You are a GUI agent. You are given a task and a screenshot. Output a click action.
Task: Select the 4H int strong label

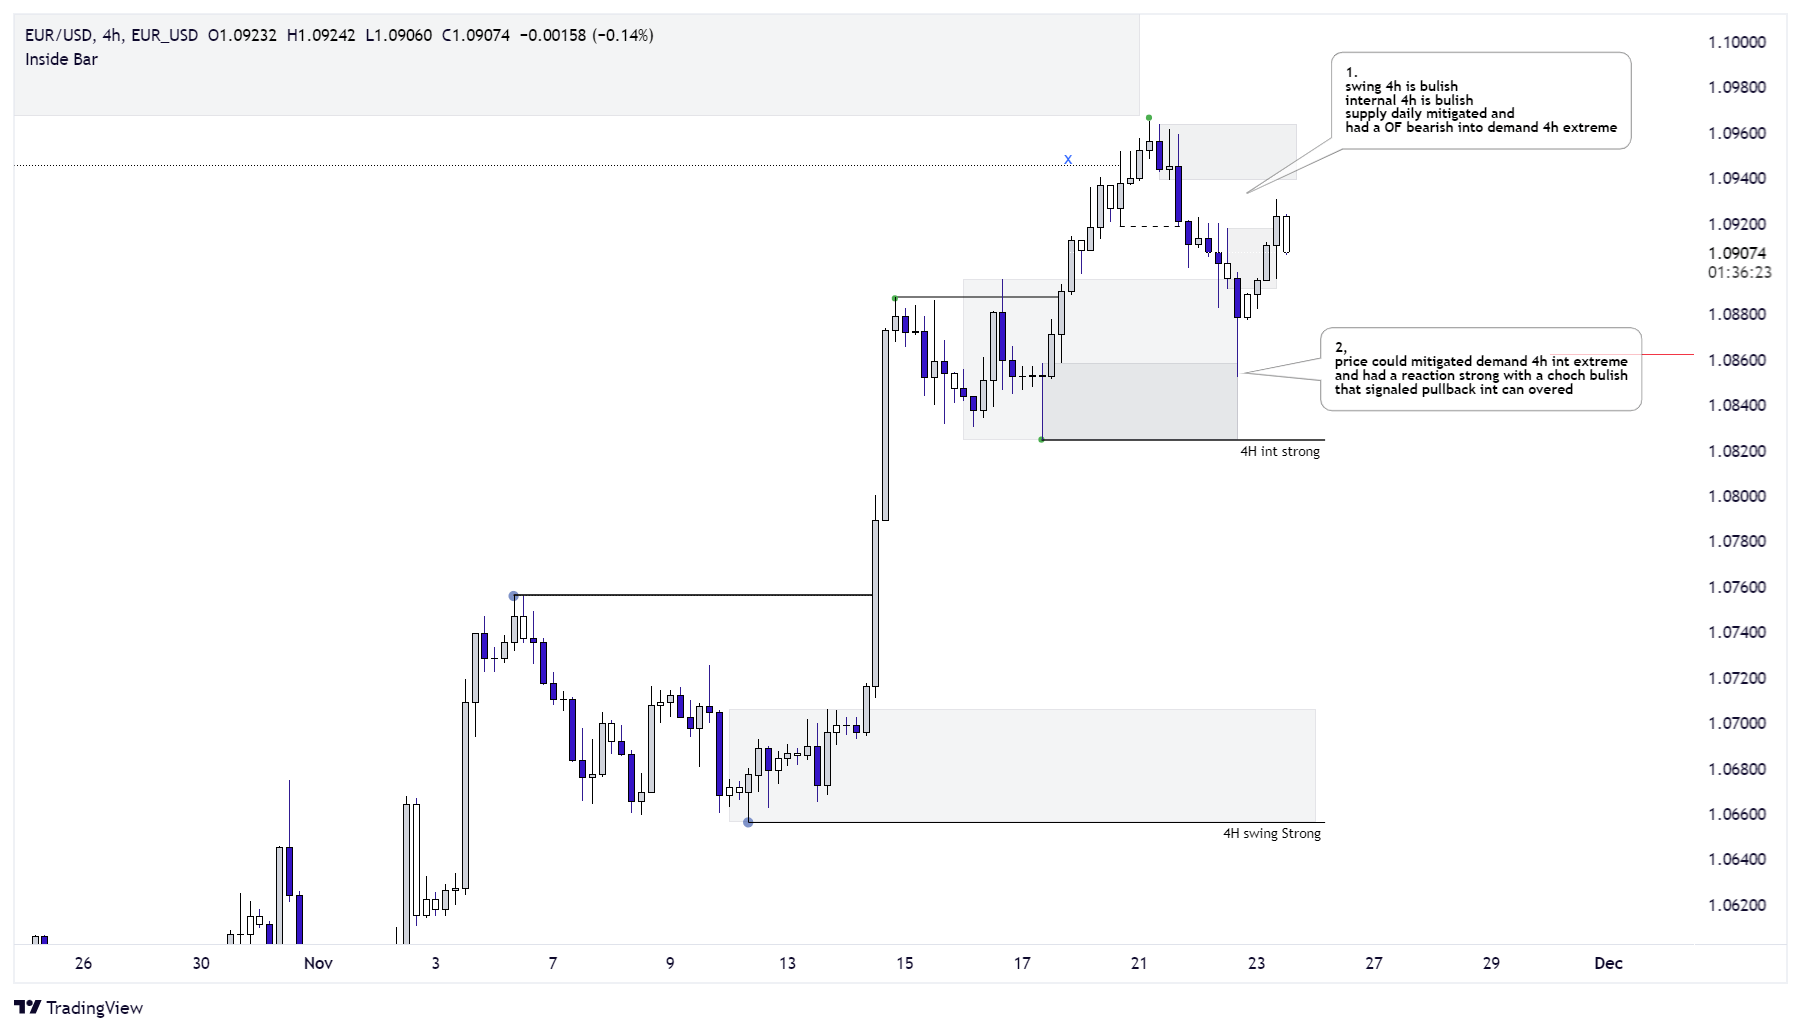(1278, 452)
